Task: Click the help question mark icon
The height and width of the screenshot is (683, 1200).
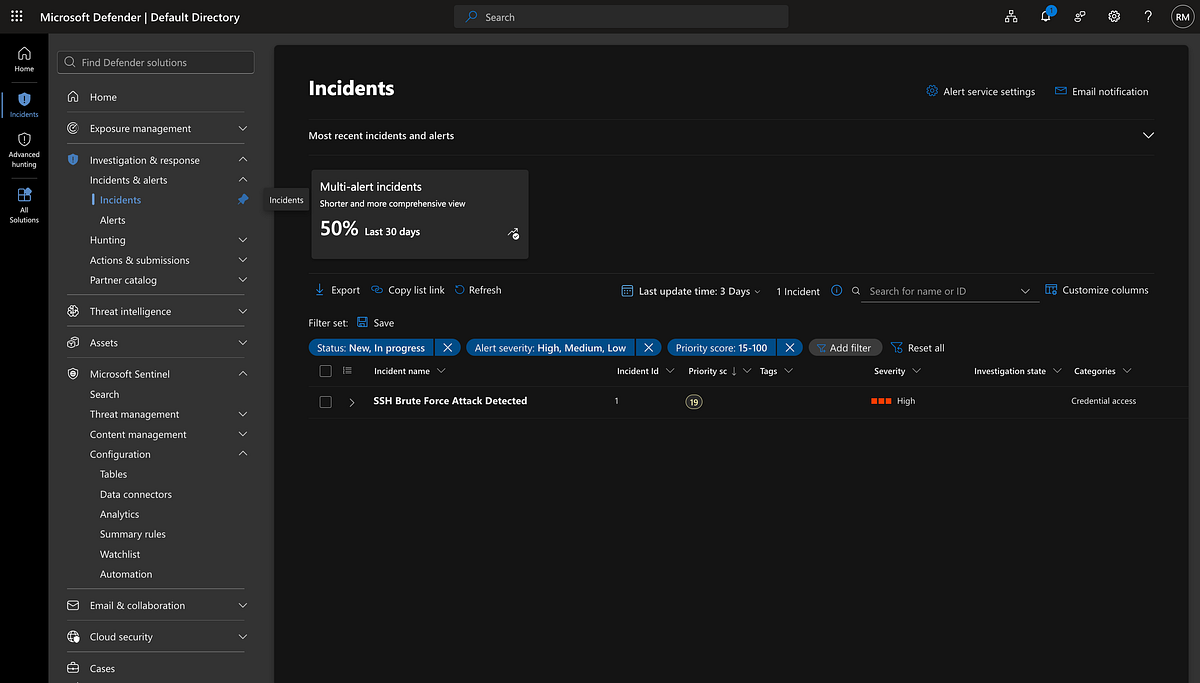Action: [1148, 17]
